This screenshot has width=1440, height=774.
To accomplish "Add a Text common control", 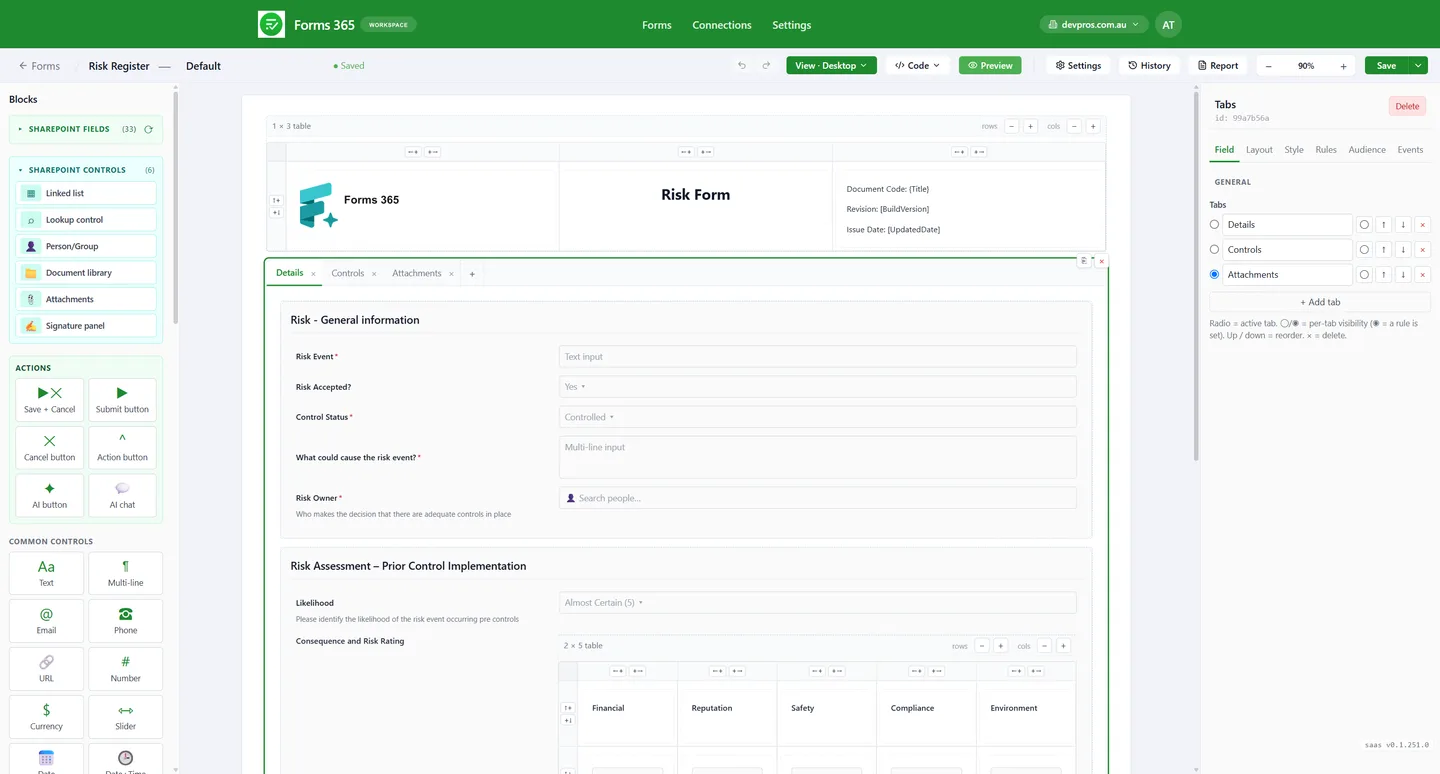I will (x=46, y=573).
